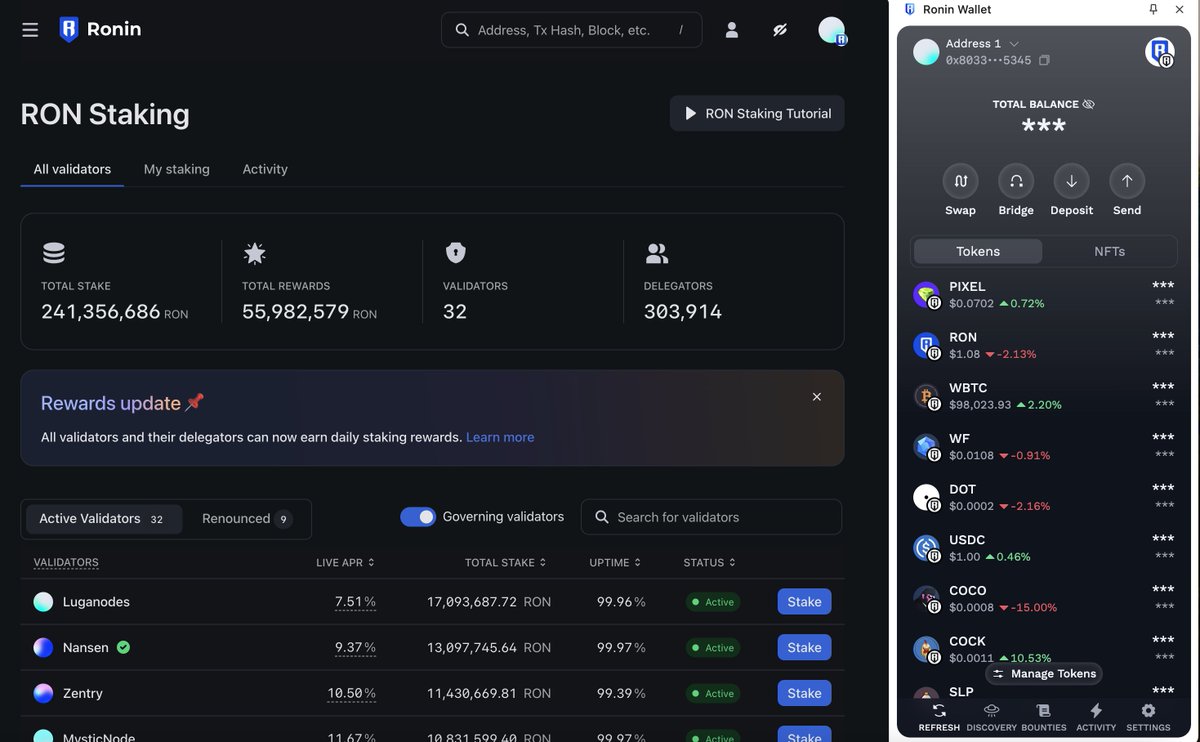Image resolution: width=1200 pixels, height=742 pixels.
Task: Open the PIXEL token row
Action: 1043,295
